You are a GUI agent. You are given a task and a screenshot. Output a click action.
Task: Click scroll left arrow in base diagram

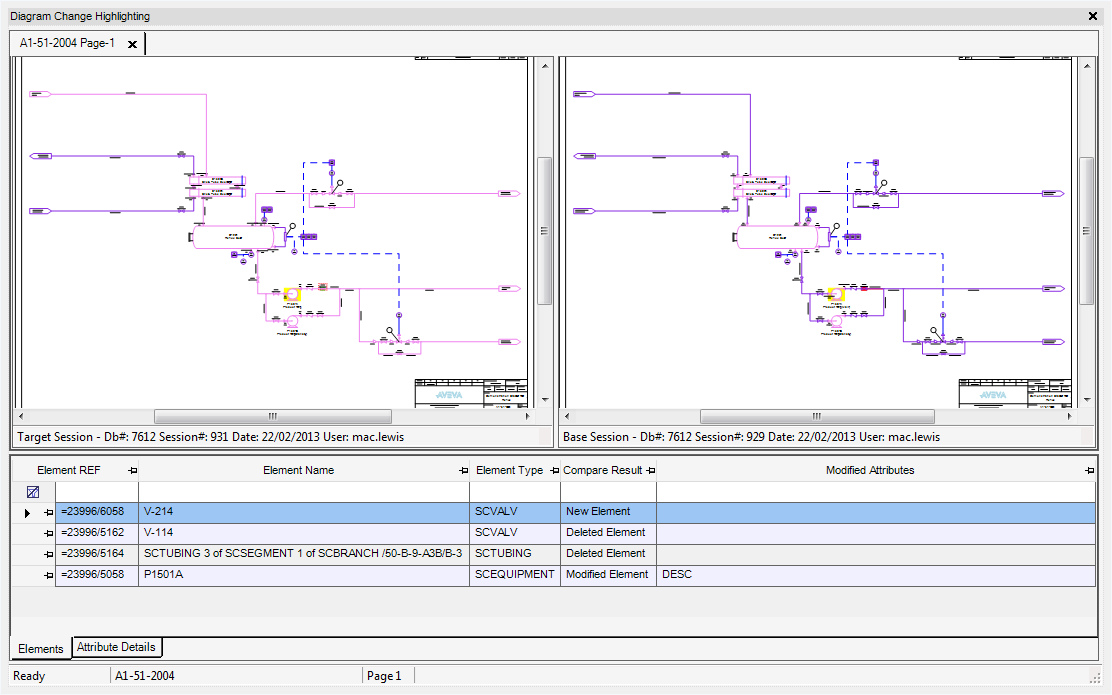(567, 416)
